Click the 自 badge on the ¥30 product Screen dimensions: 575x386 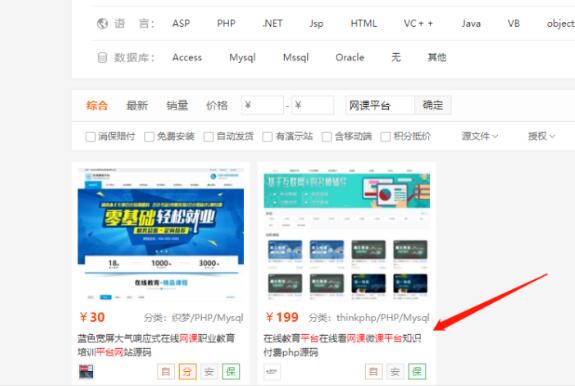166,372
